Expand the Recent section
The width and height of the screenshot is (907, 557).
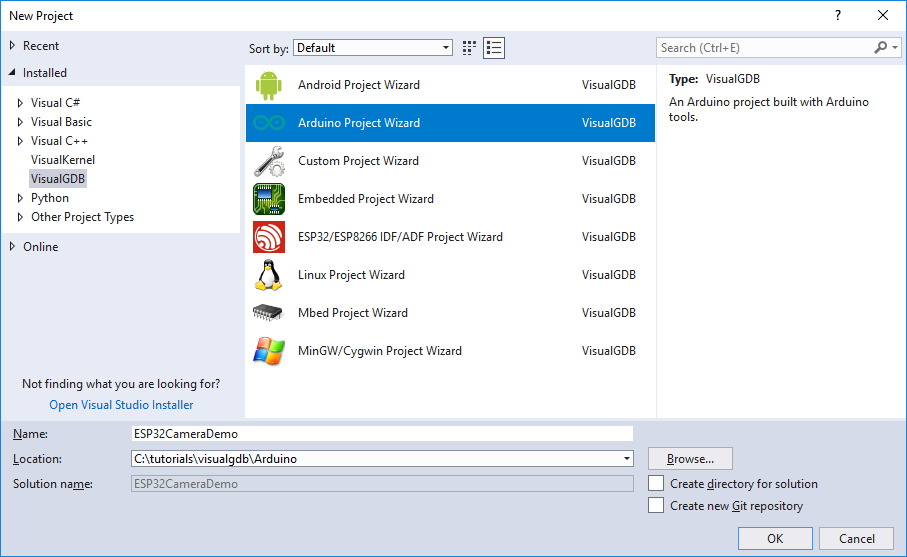[12, 45]
